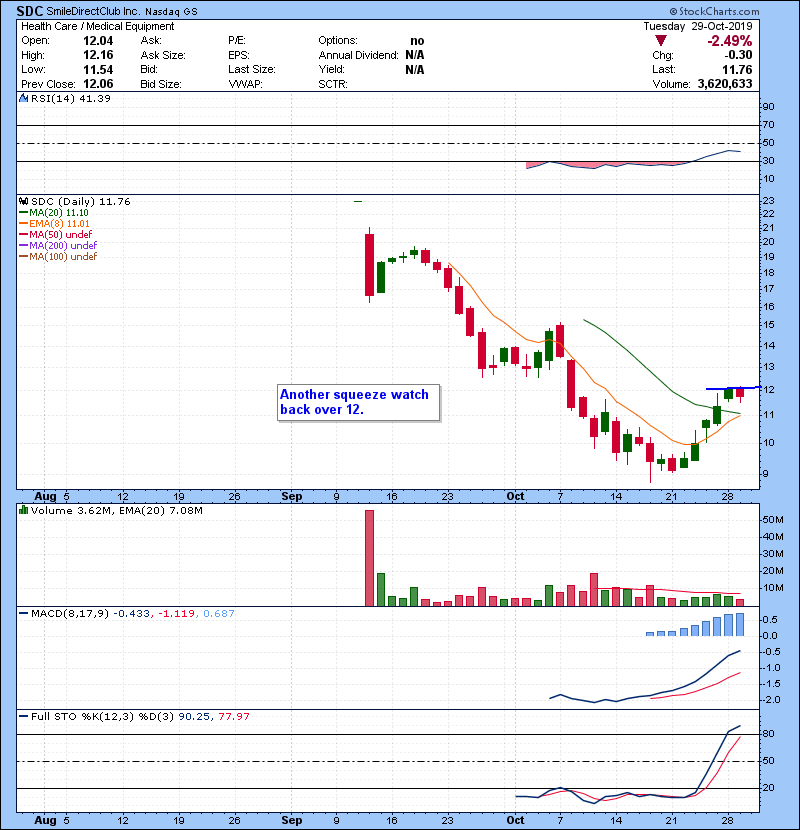Click 'Health Care / Medical Equipment' sector text
This screenshot has width=800, height=830.
(x=97, y=26)
